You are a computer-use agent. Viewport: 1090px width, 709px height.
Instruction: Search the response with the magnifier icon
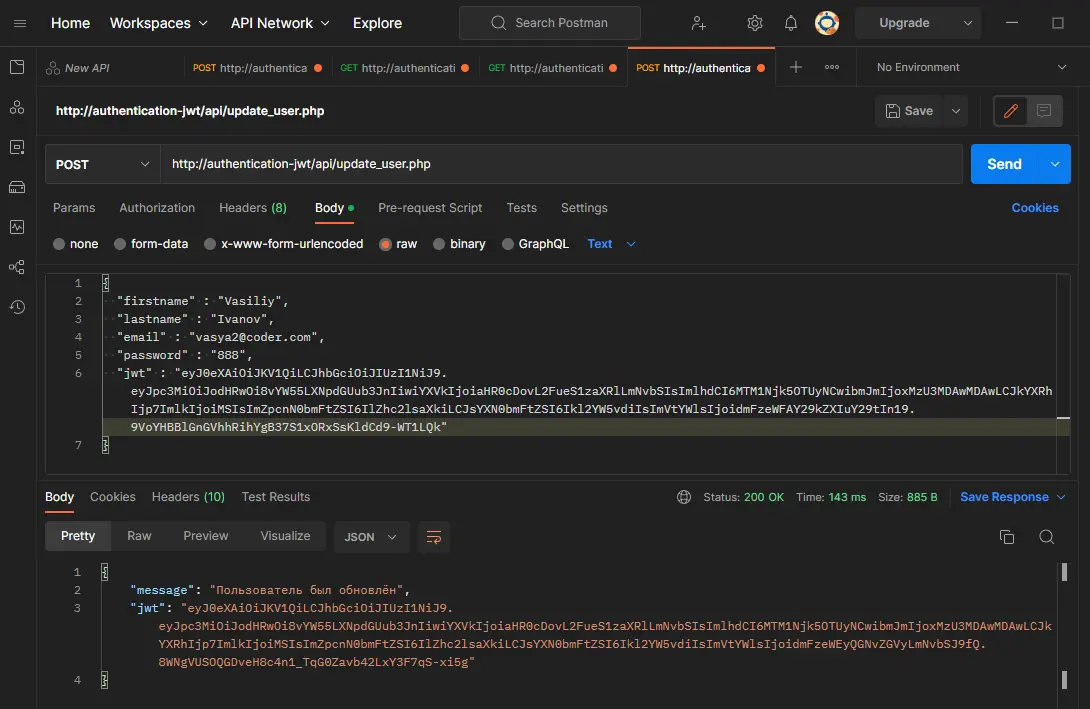[1046, 537]
